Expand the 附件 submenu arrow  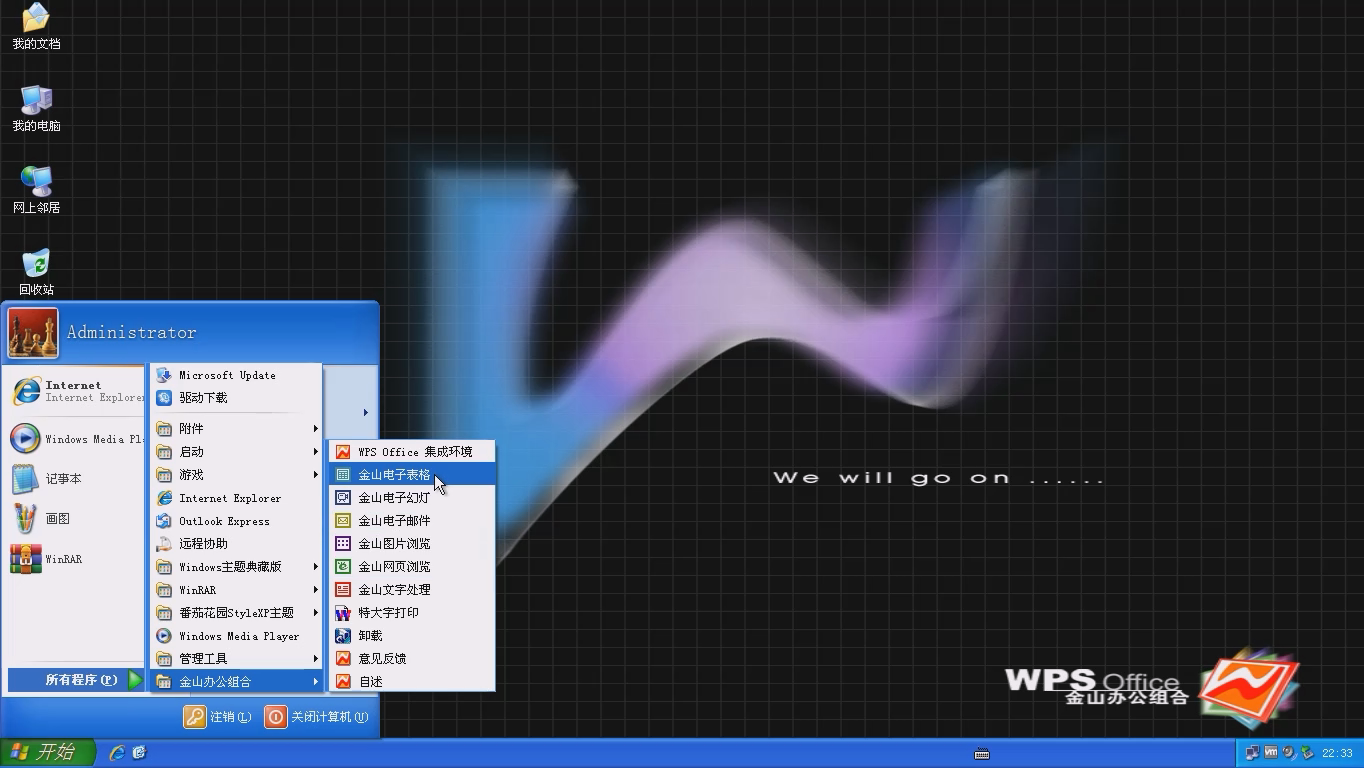click(315, 429)
